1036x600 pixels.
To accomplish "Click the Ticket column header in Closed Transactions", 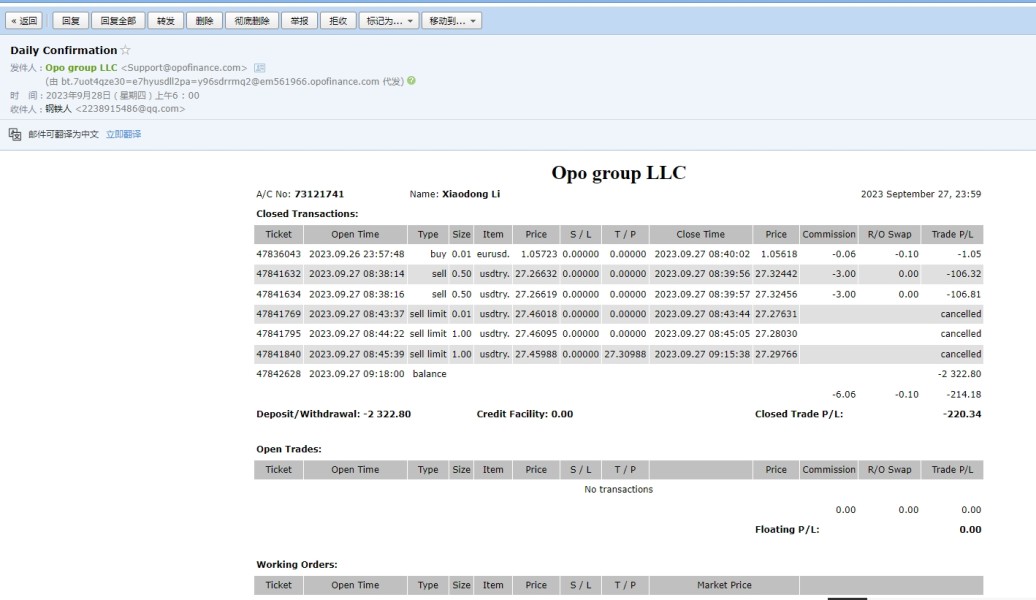I will [x=278, y=234].
